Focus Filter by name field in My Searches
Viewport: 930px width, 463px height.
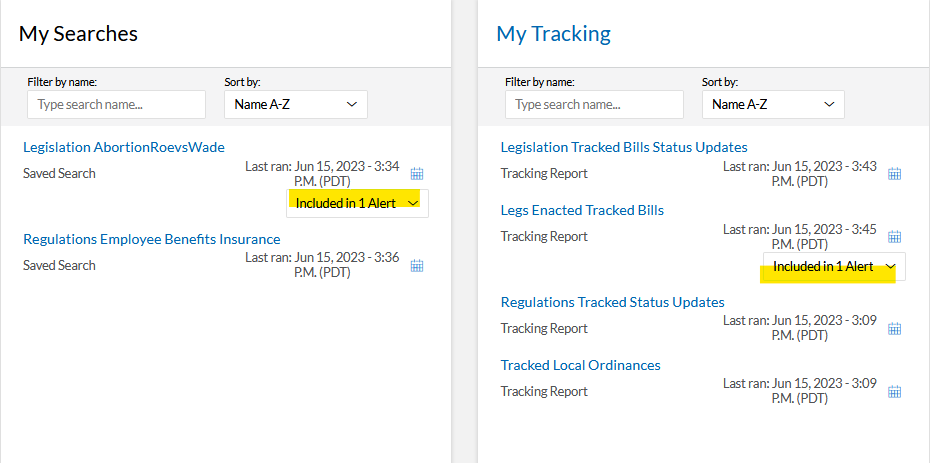coord(116,104)
